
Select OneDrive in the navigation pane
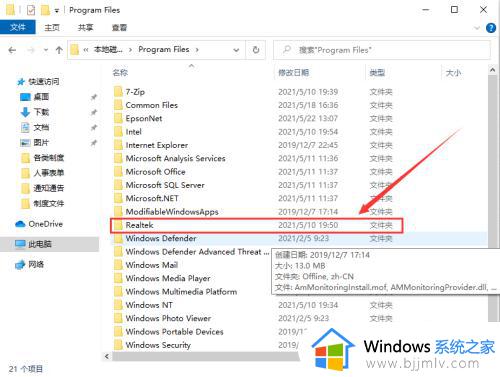[46, 224]
